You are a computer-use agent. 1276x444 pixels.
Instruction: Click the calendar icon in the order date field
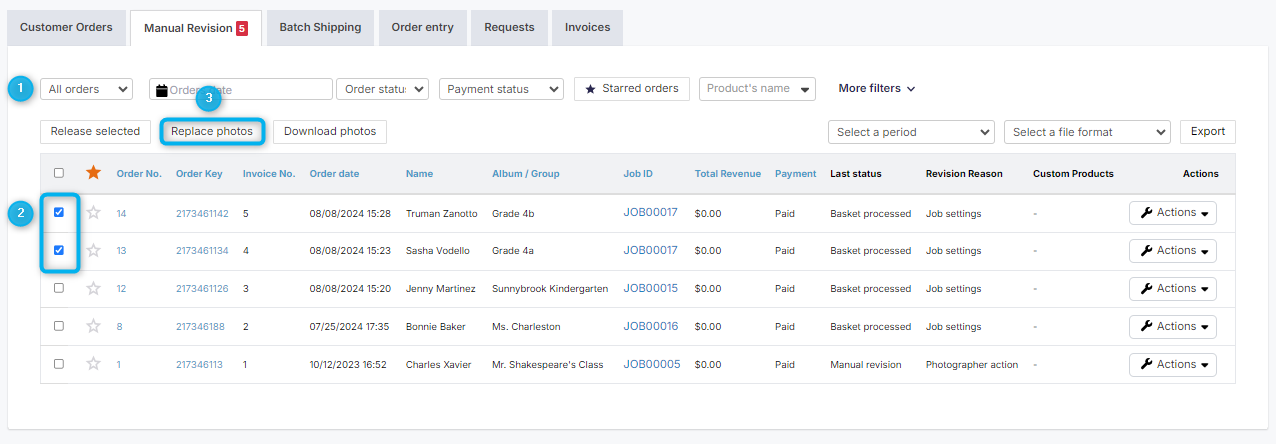click(x=162, y=90)
